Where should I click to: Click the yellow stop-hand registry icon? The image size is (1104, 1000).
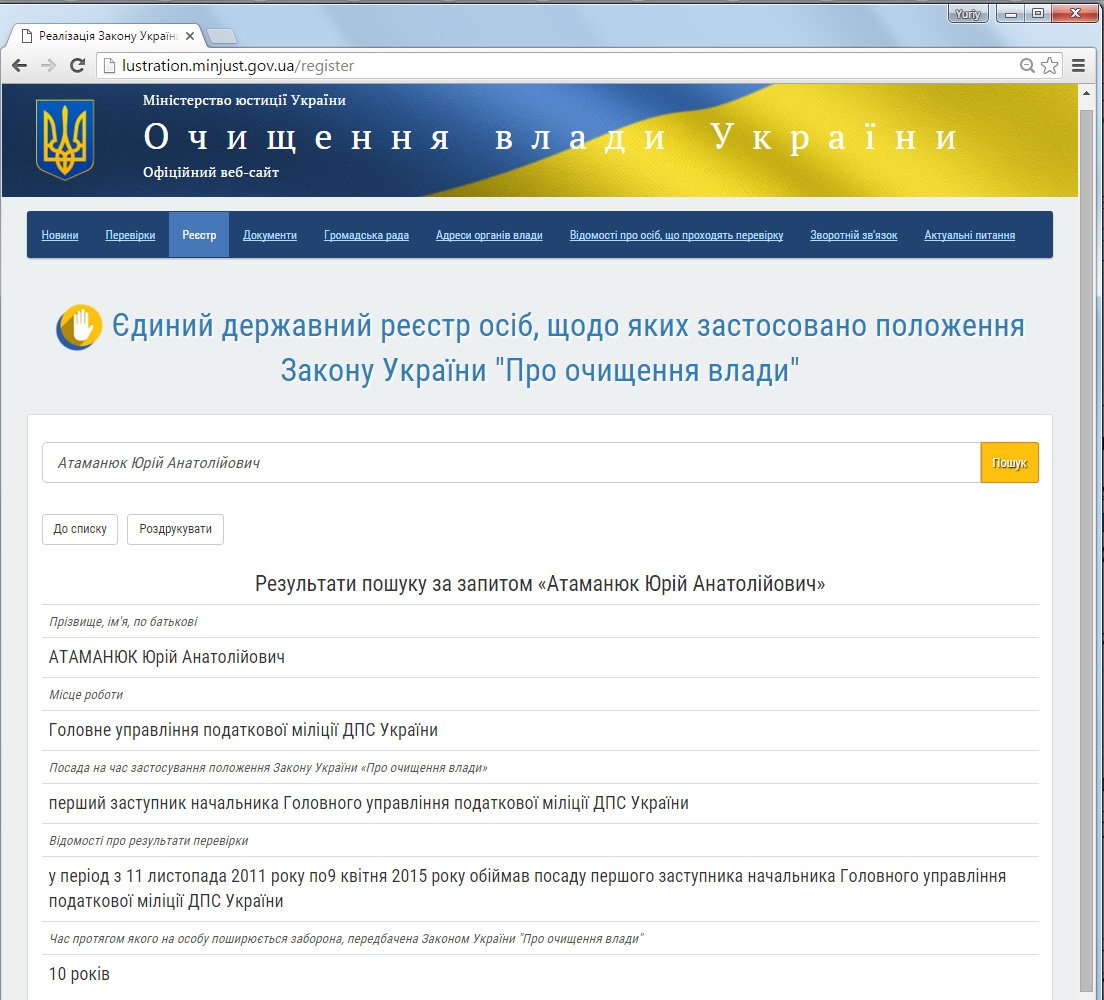(x=78, y=326)
